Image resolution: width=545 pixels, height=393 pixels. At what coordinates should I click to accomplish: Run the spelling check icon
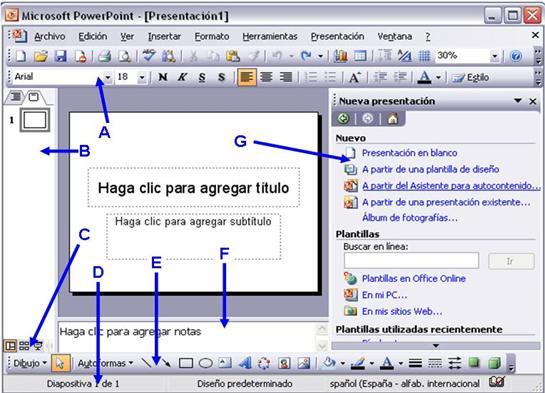[148, 55]
